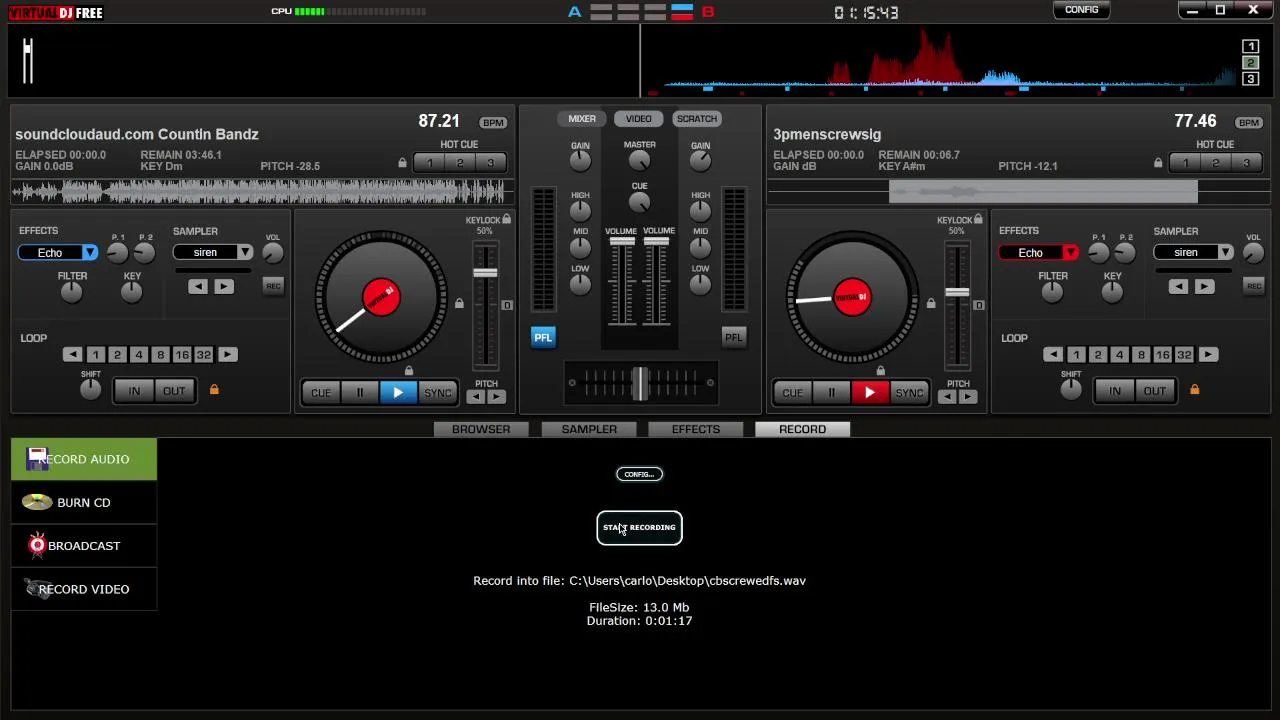Open recording Config settings

coord(639,474)
